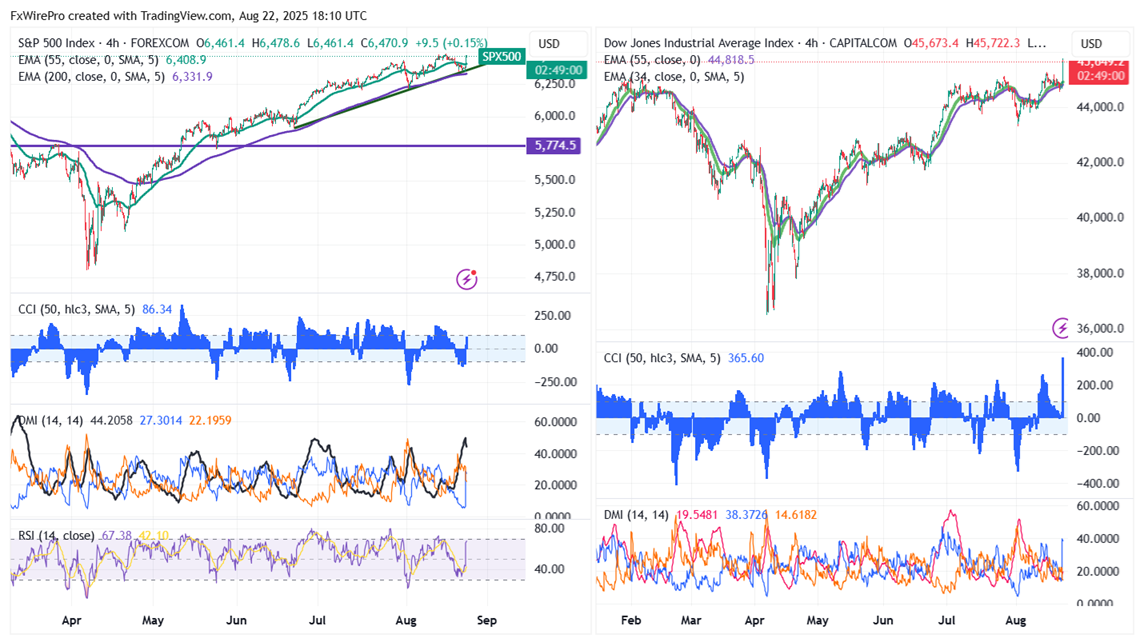
Task: Click the 6,000.0 level on the S&P price axis
Action: click(x=555, y=116)
